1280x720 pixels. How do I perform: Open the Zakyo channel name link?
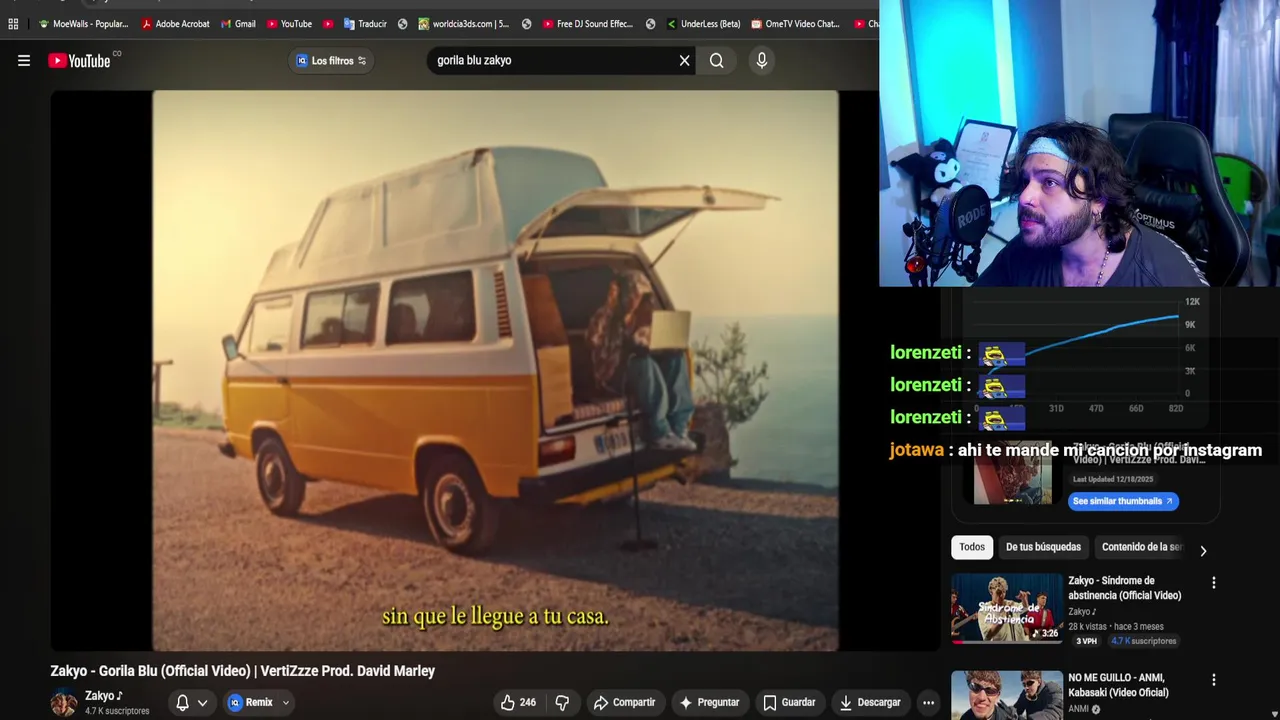pos(104,696)
